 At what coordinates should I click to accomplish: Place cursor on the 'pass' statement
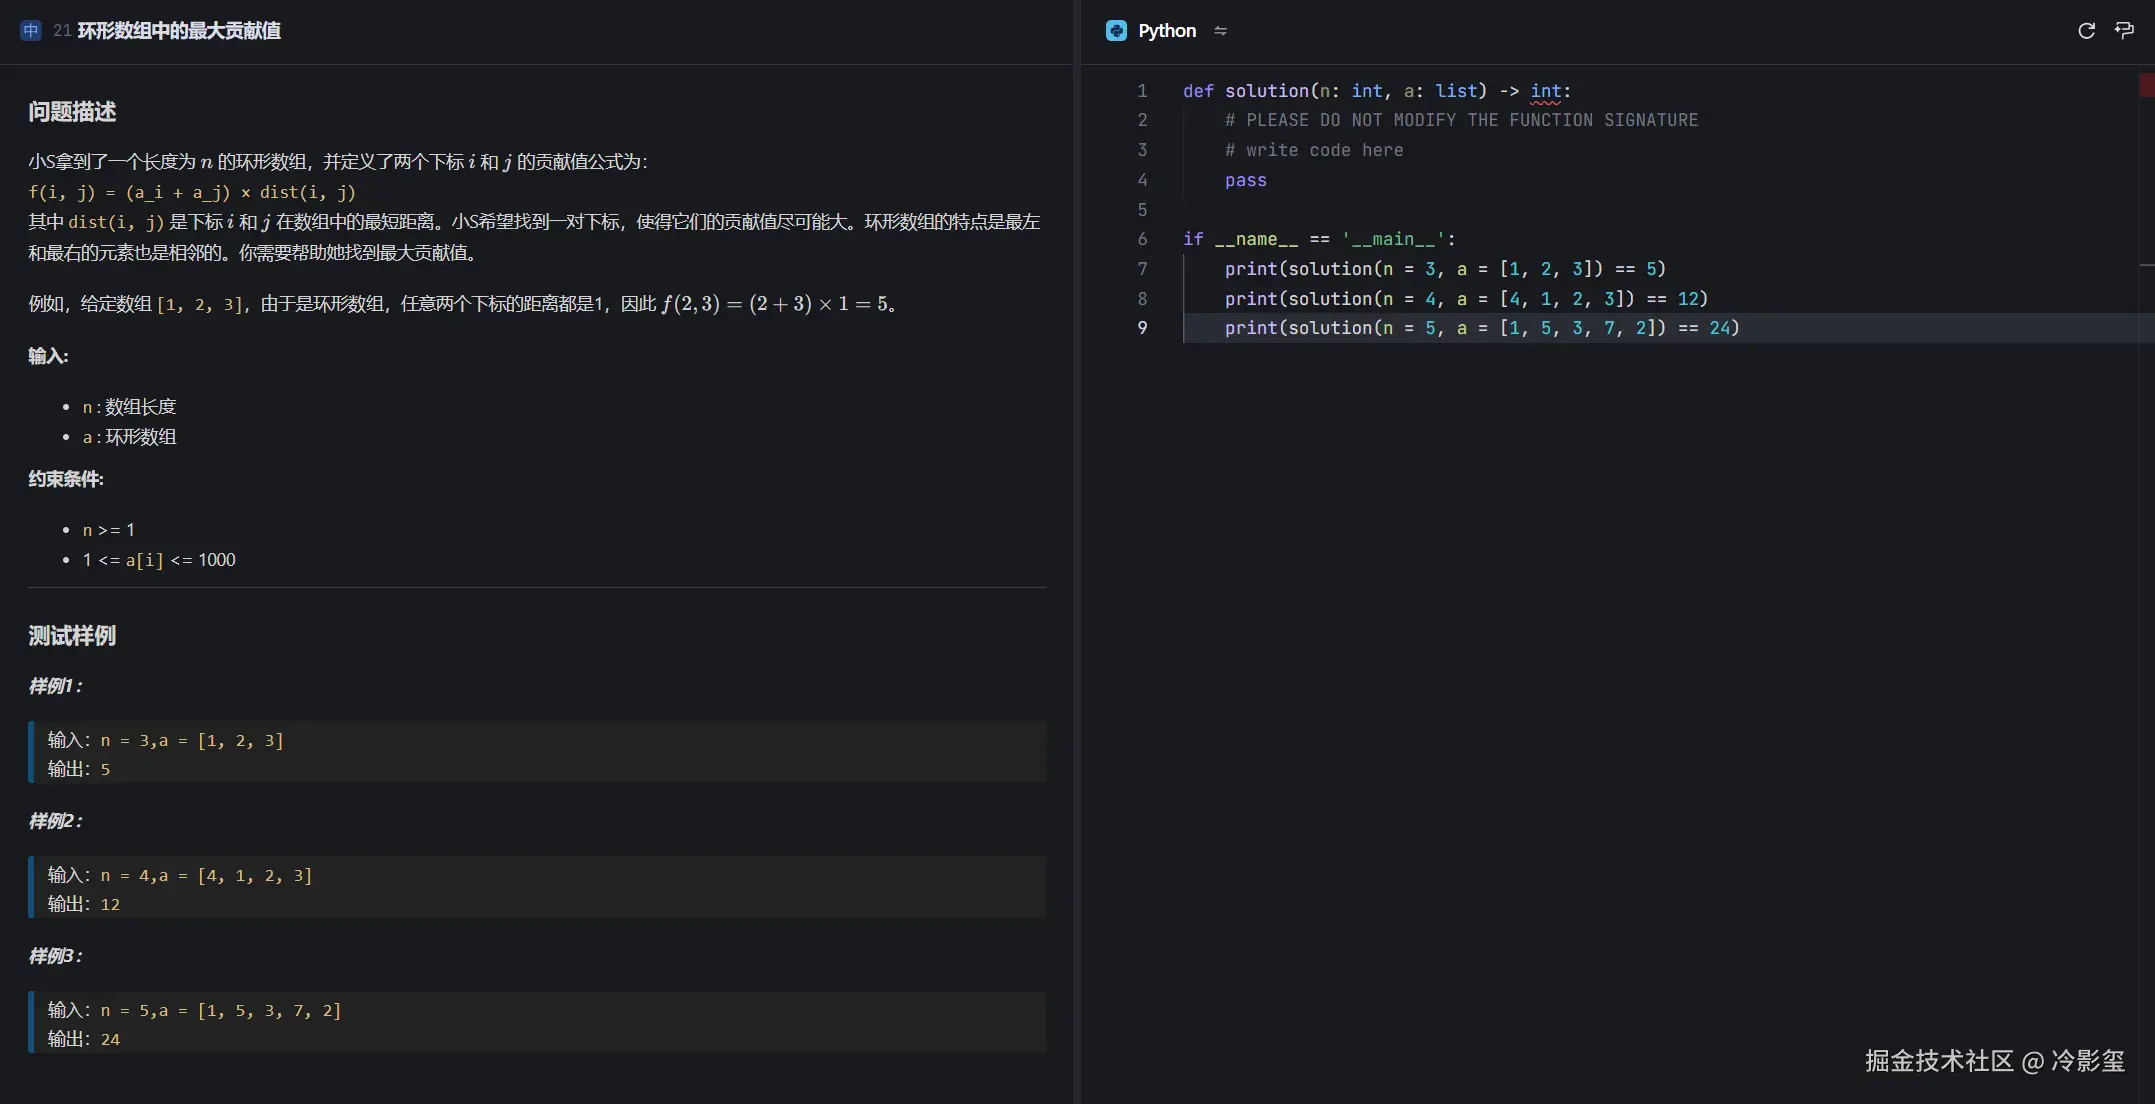tap(1245, 180)
